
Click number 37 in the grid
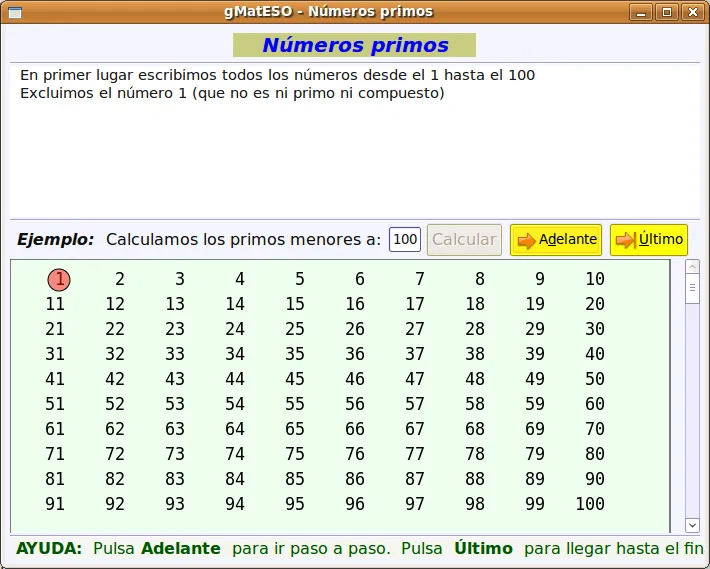[x=415, y=354]
